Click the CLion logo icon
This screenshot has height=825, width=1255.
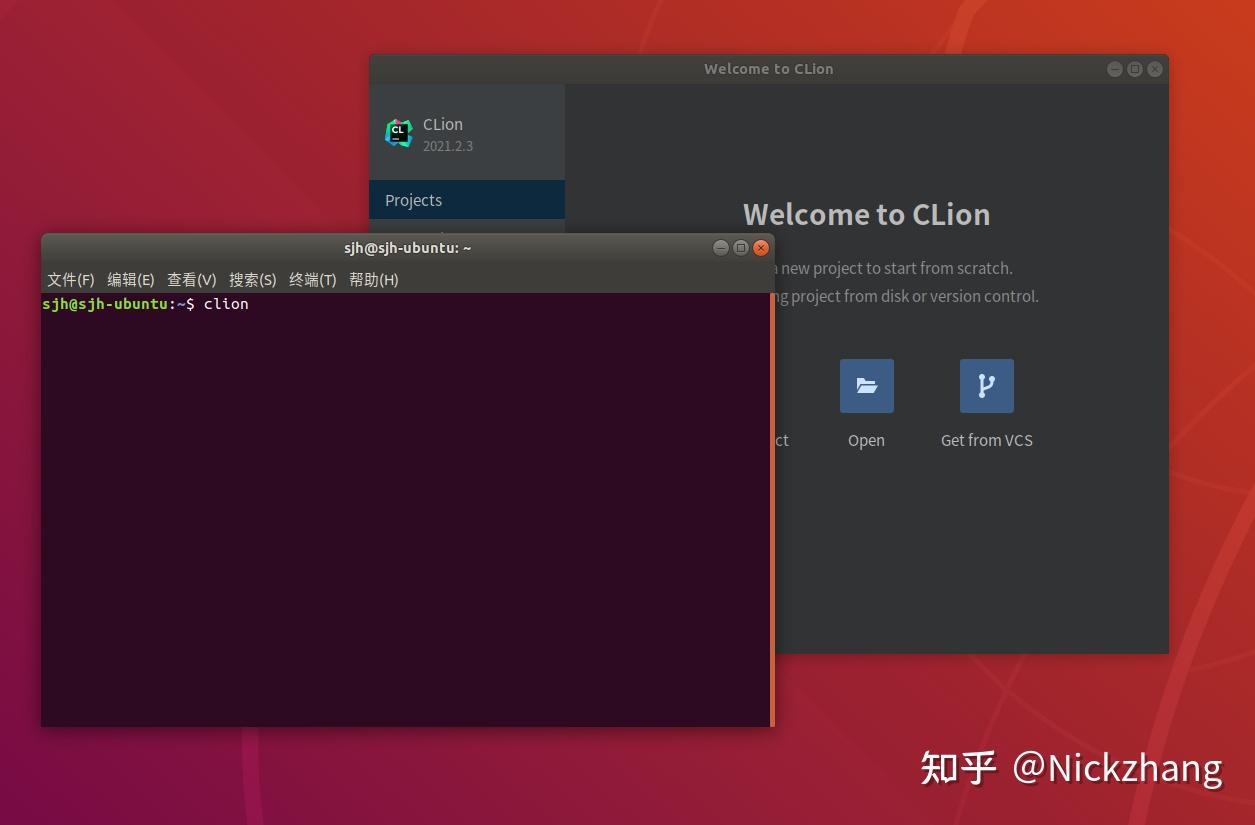(399, 132)
